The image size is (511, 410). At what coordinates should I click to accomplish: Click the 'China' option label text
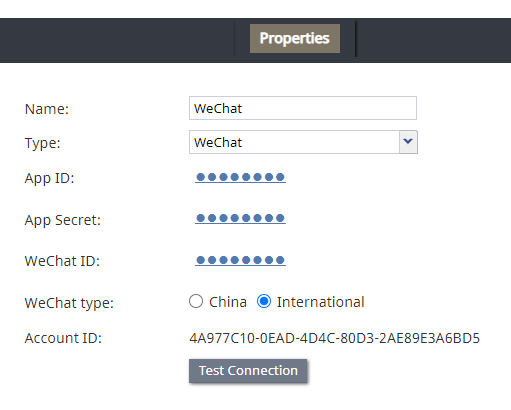coord(228,302)
